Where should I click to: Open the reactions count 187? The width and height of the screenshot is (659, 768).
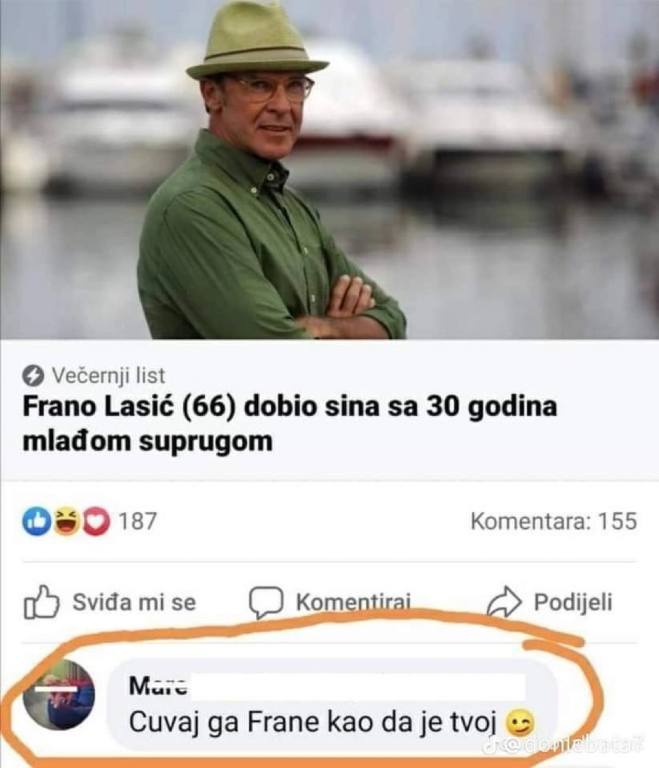click(138, 521)
